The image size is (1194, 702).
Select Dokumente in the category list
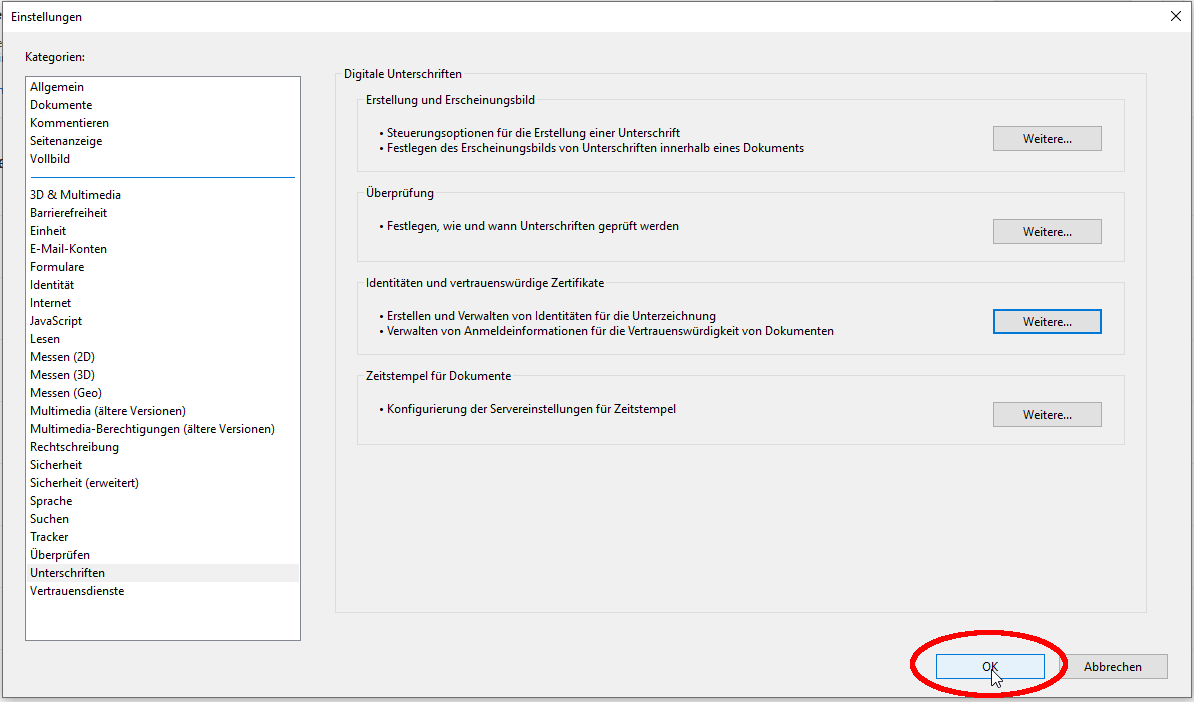[61, 105]
